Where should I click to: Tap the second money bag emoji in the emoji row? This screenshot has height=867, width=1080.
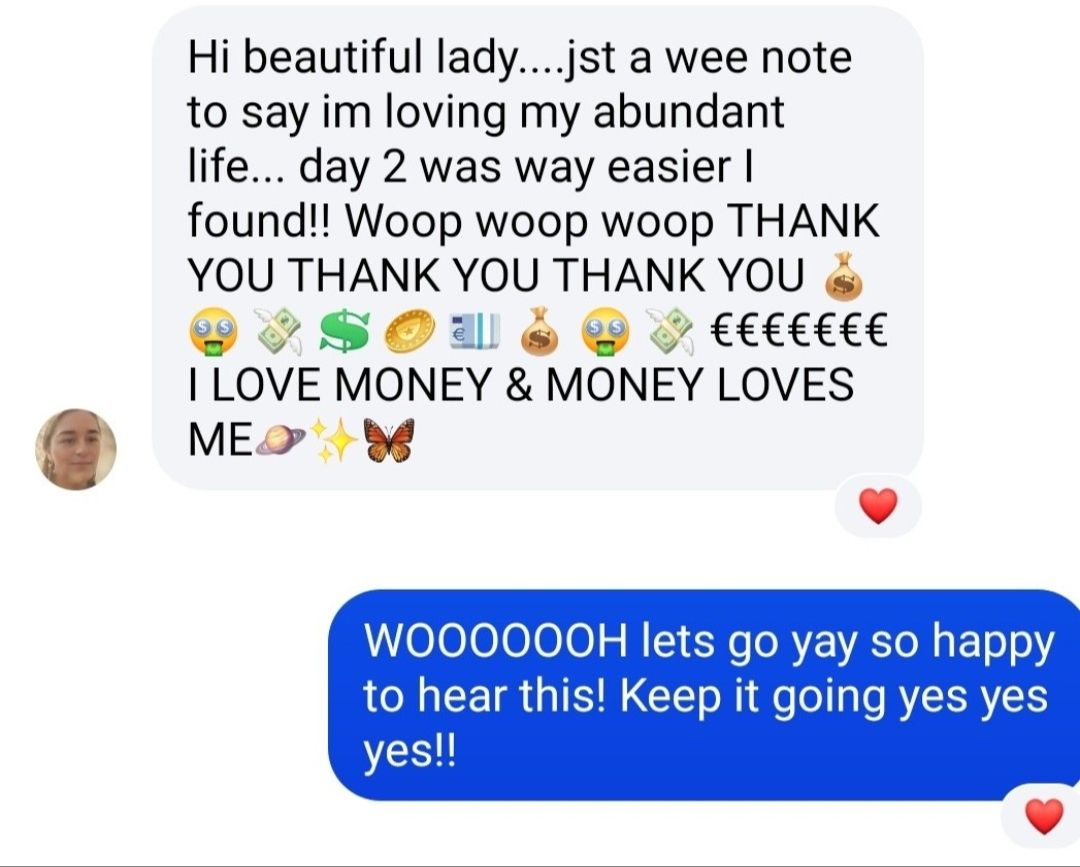click(539, 331)
